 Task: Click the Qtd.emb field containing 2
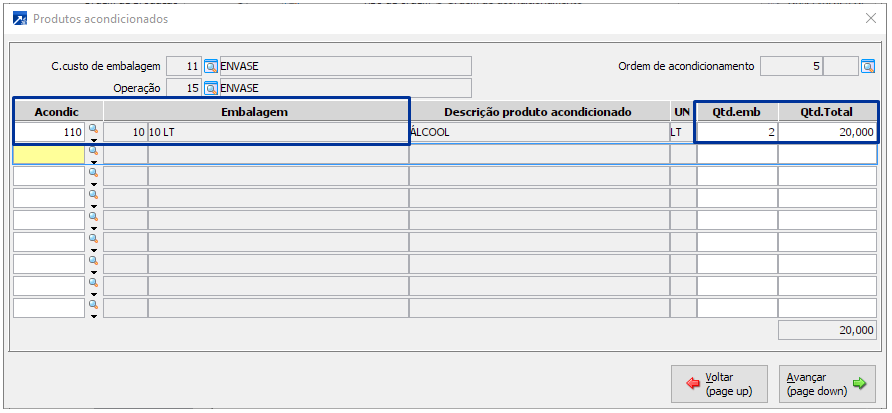click(737, 132)
